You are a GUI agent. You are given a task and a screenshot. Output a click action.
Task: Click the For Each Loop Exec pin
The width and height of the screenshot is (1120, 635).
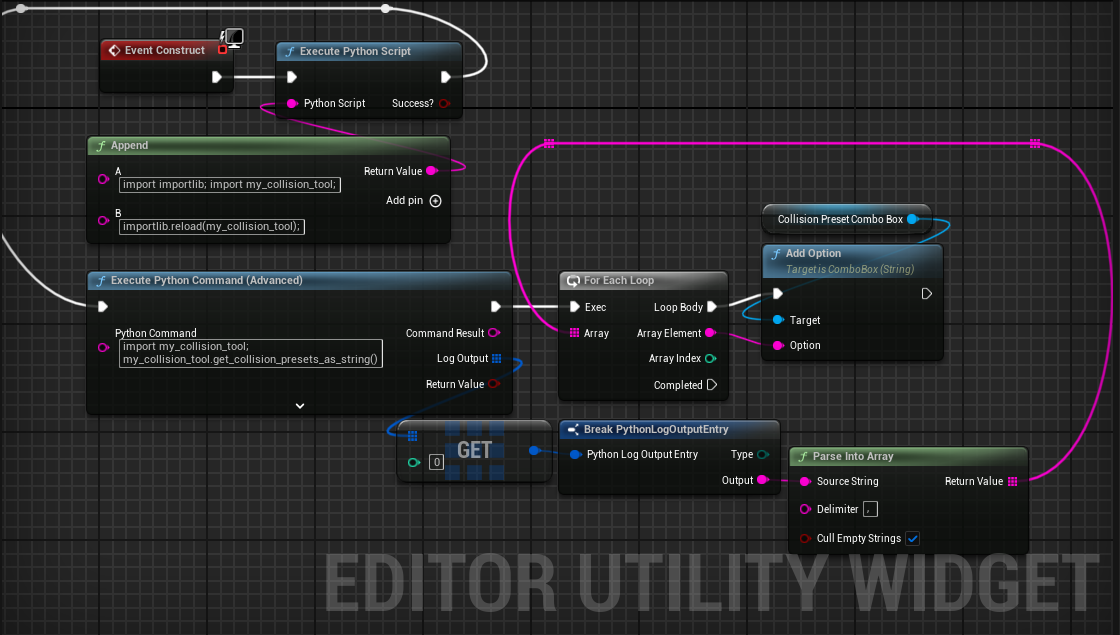(574, 307)
